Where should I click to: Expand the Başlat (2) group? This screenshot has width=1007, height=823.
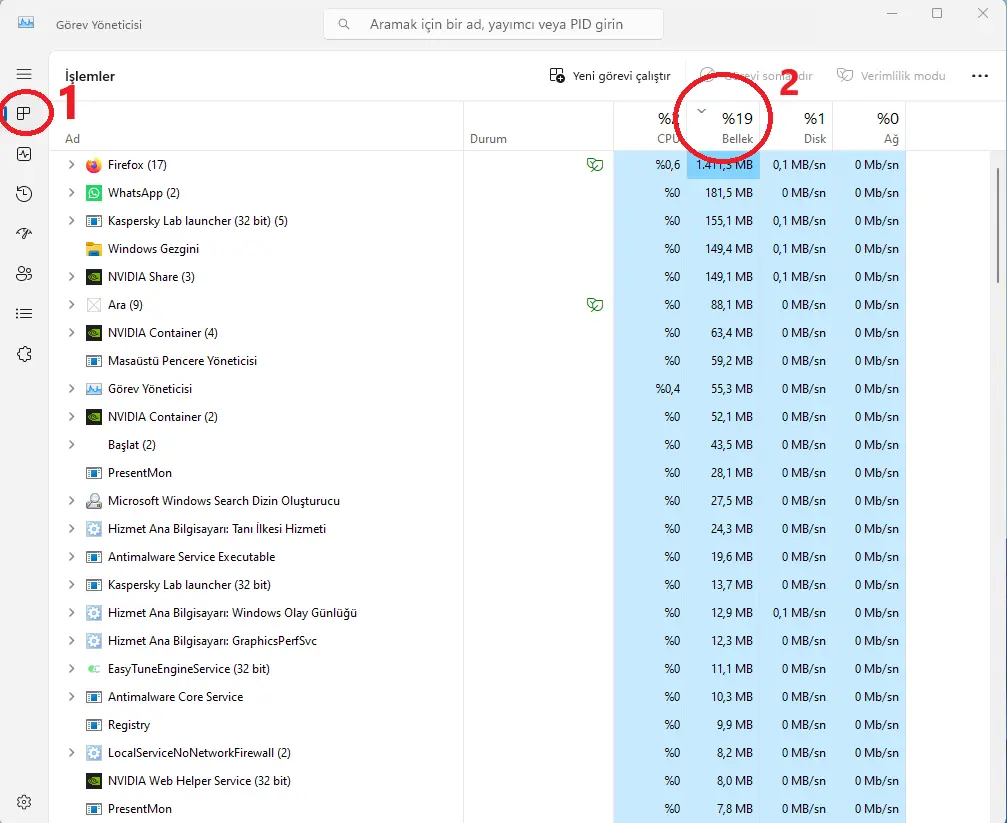pos(71,445)
